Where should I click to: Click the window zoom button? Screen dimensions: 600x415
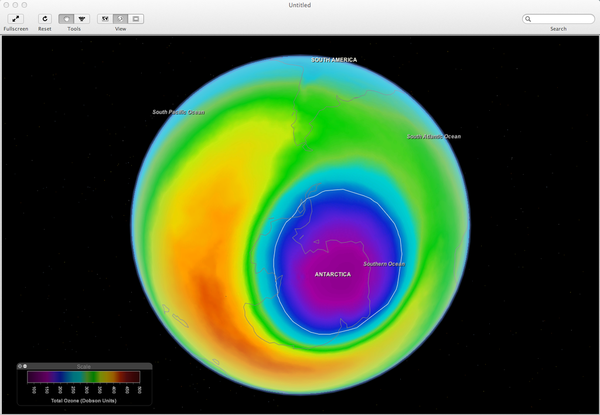25,5
